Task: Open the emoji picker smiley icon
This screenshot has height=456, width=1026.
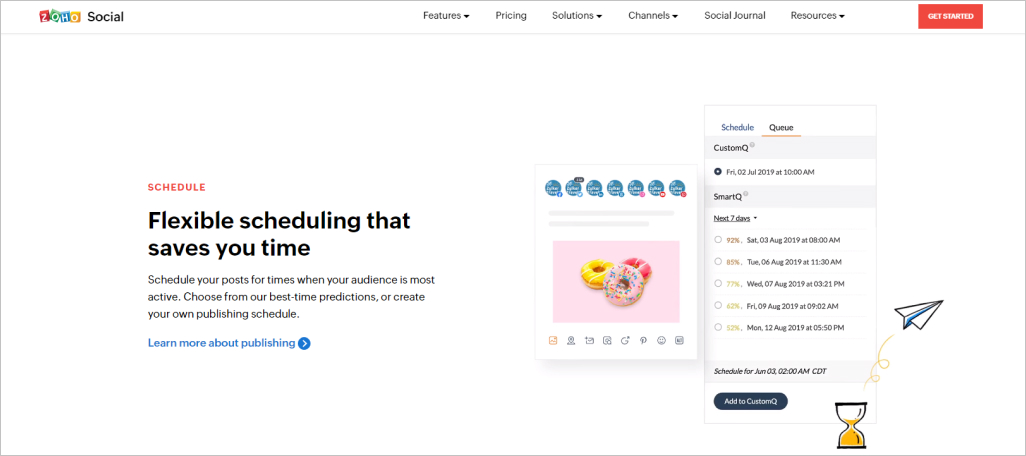Action: tap(662, 340)
